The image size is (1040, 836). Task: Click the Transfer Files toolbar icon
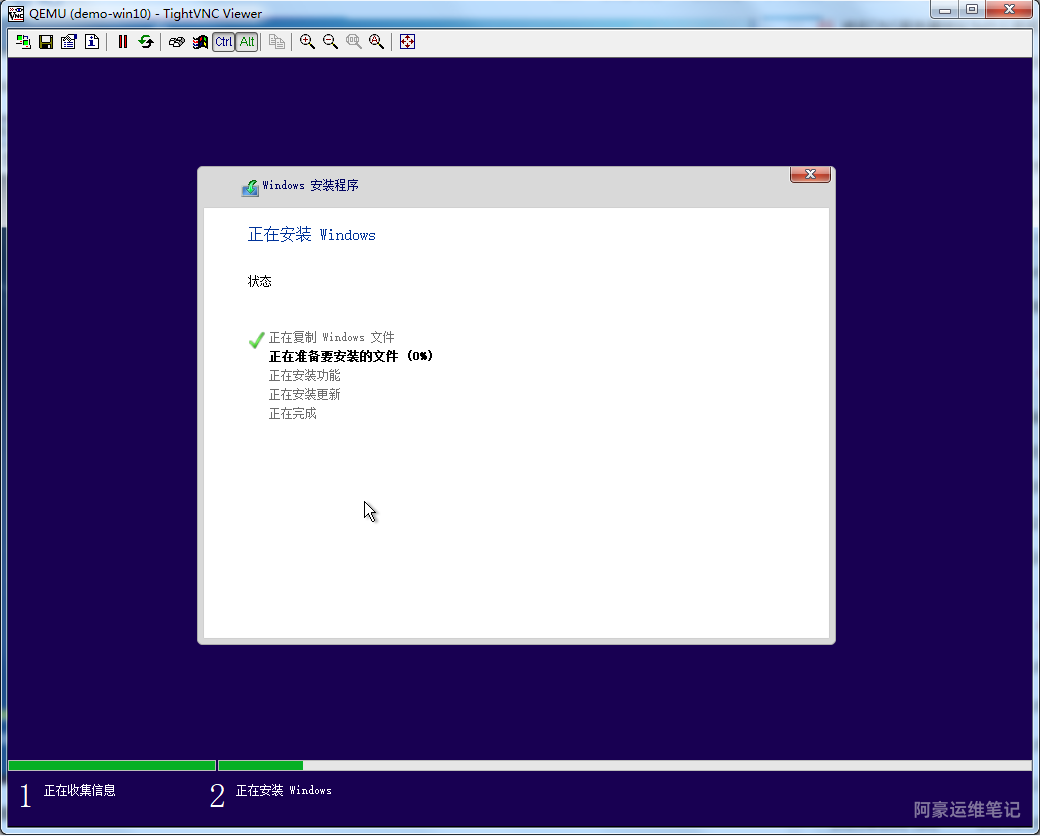click(277, 42)
